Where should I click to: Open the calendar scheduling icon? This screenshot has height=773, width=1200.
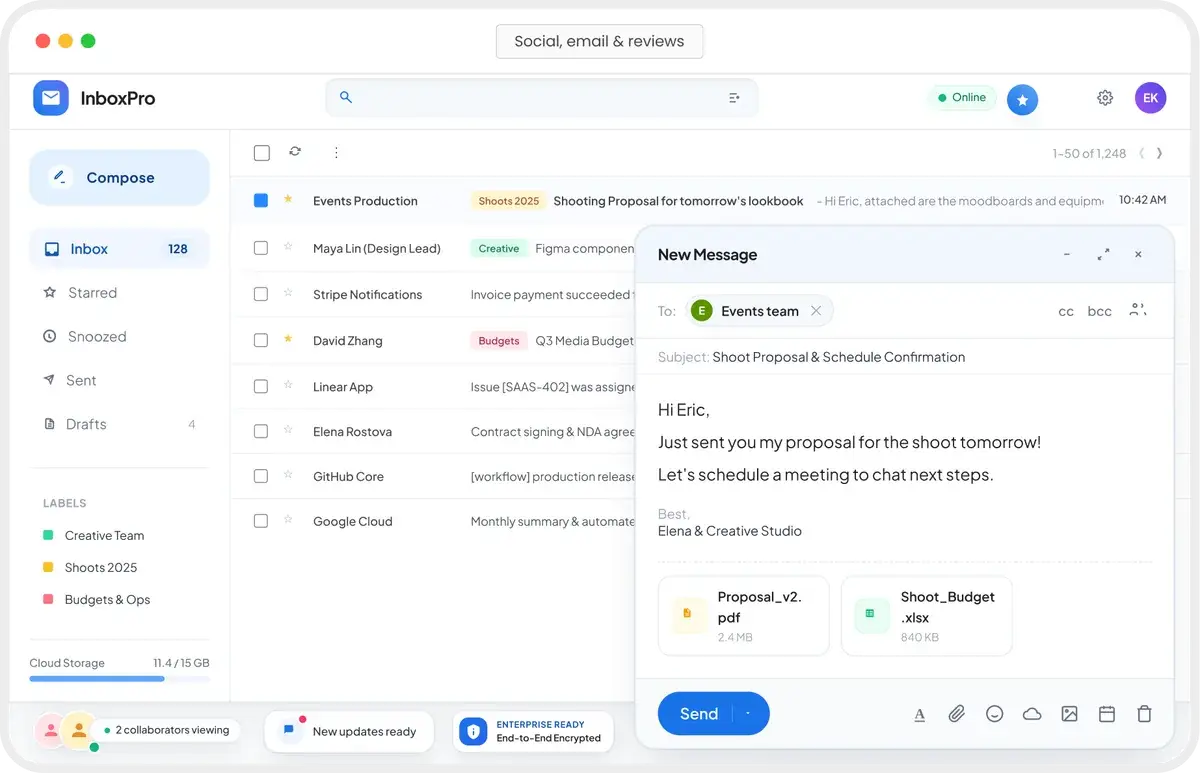tap(1107, 714)
